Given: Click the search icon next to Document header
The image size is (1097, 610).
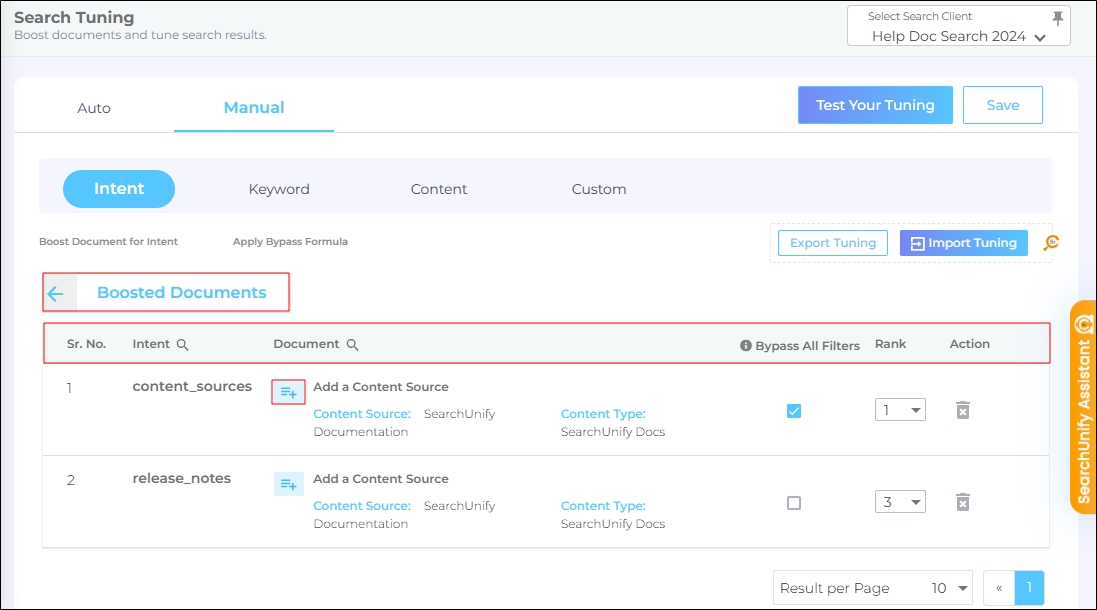Looking at the screenshot, I should tap(352, 344).
